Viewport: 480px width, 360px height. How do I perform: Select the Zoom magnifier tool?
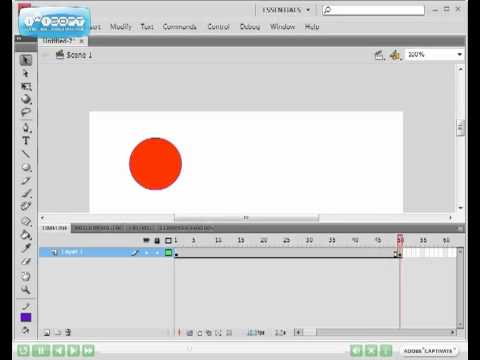coord(26,290)
